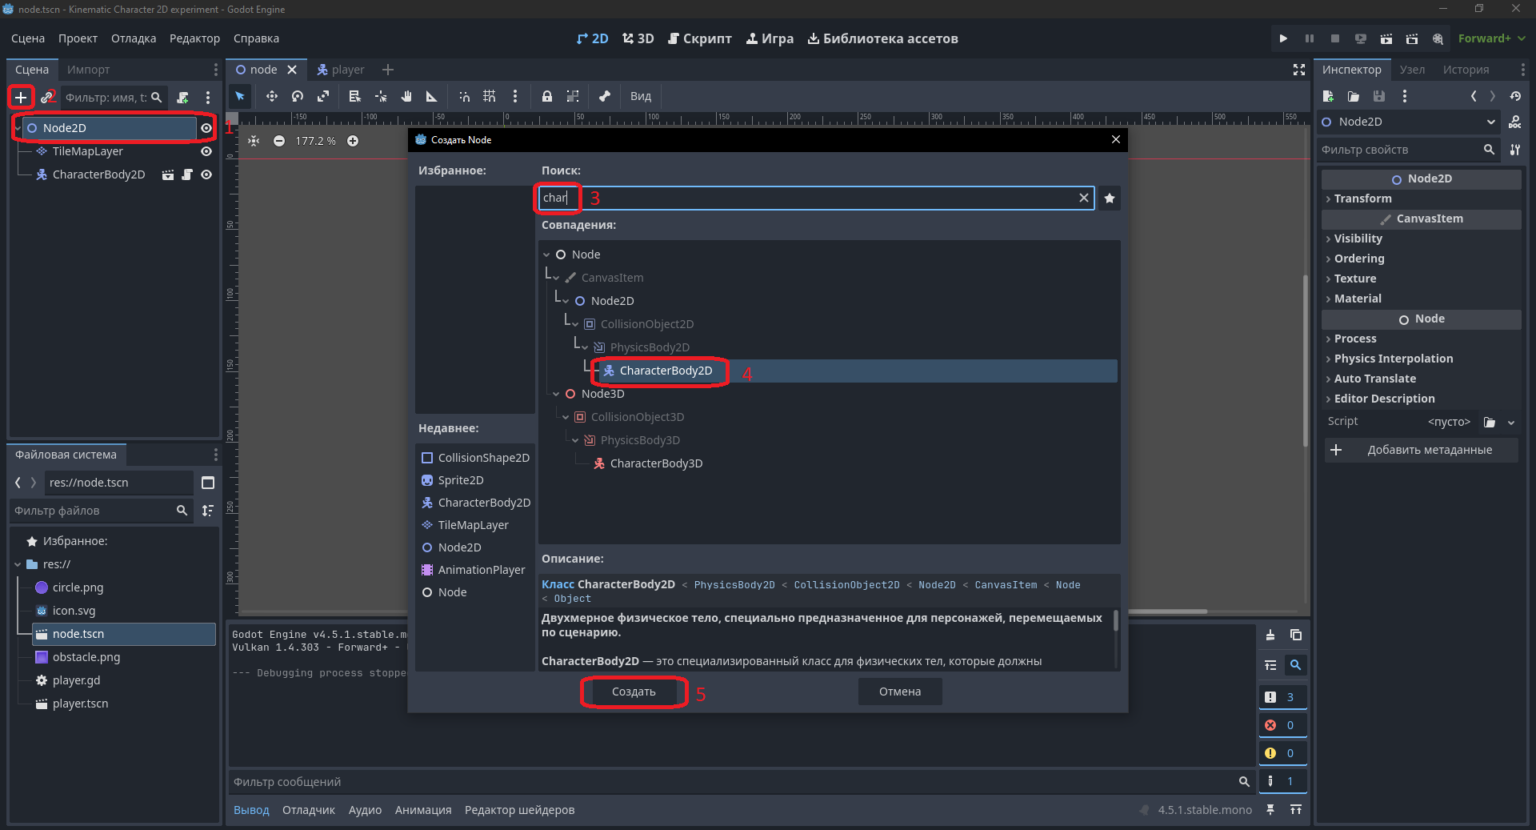
Task: Toggle warning messages filter with yellow icon
Action: click(x=1281, y=753)
